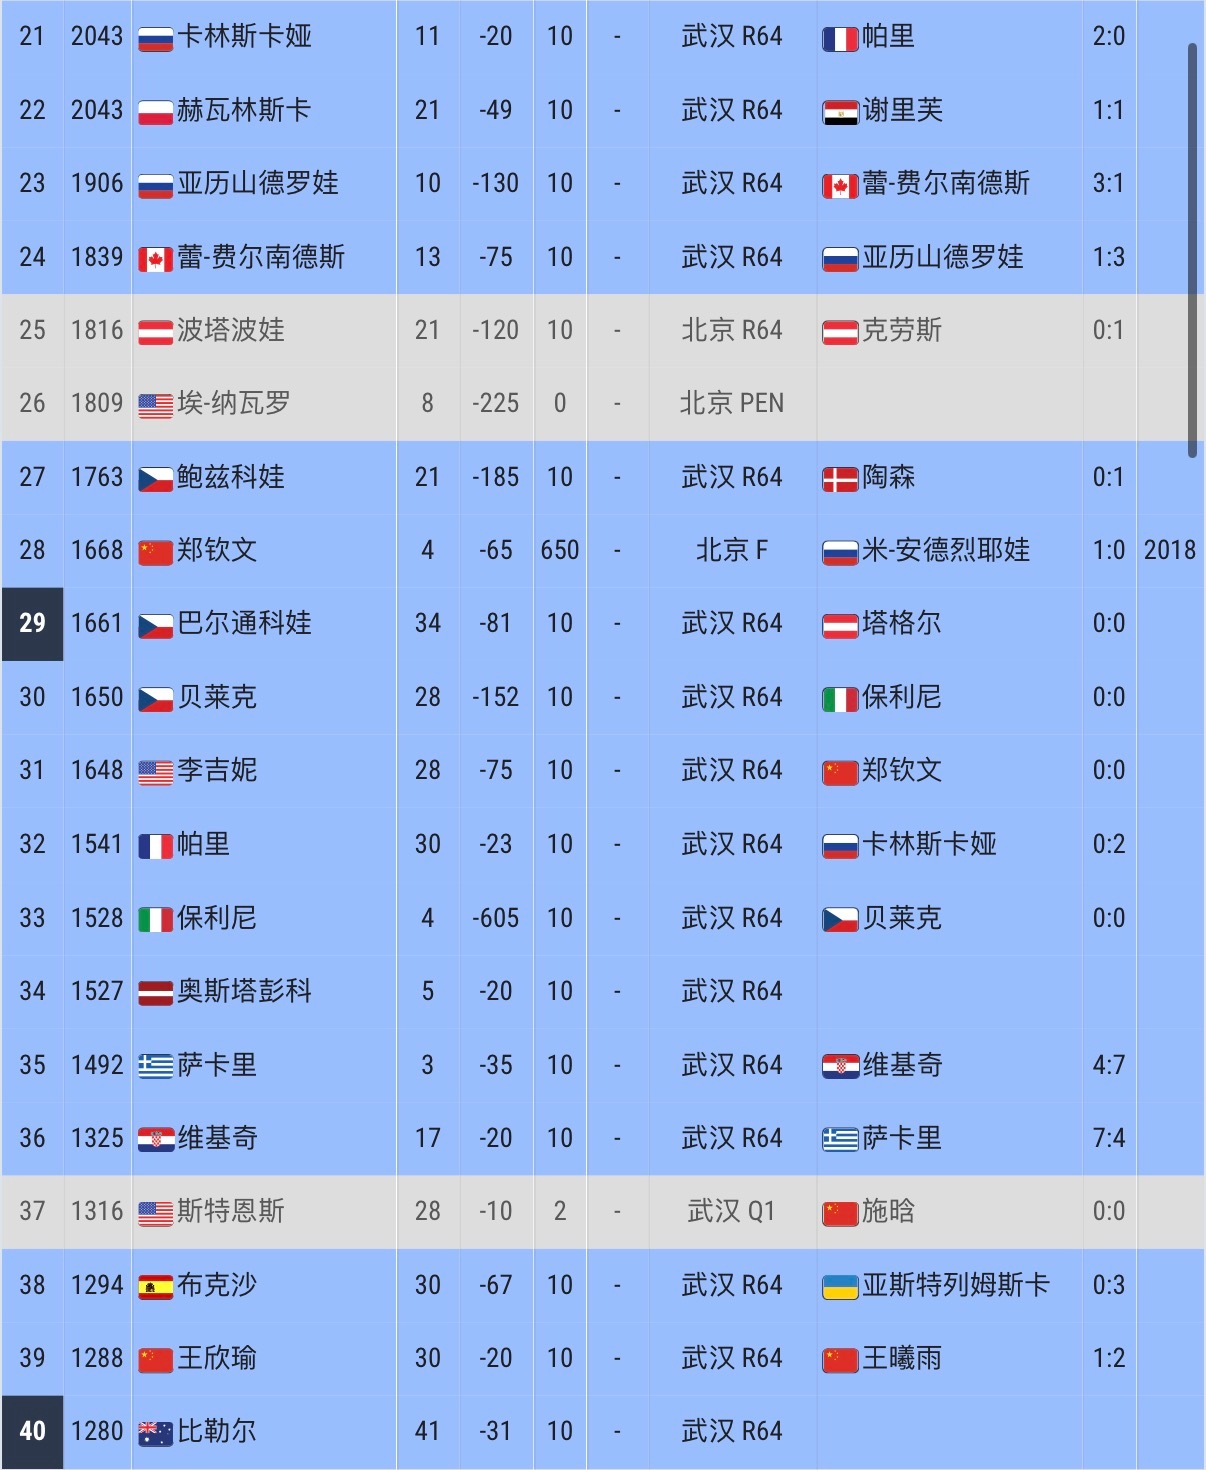Click tournament cell 北京 PEN
The image size is (1206, 1470).
[732, 403]
